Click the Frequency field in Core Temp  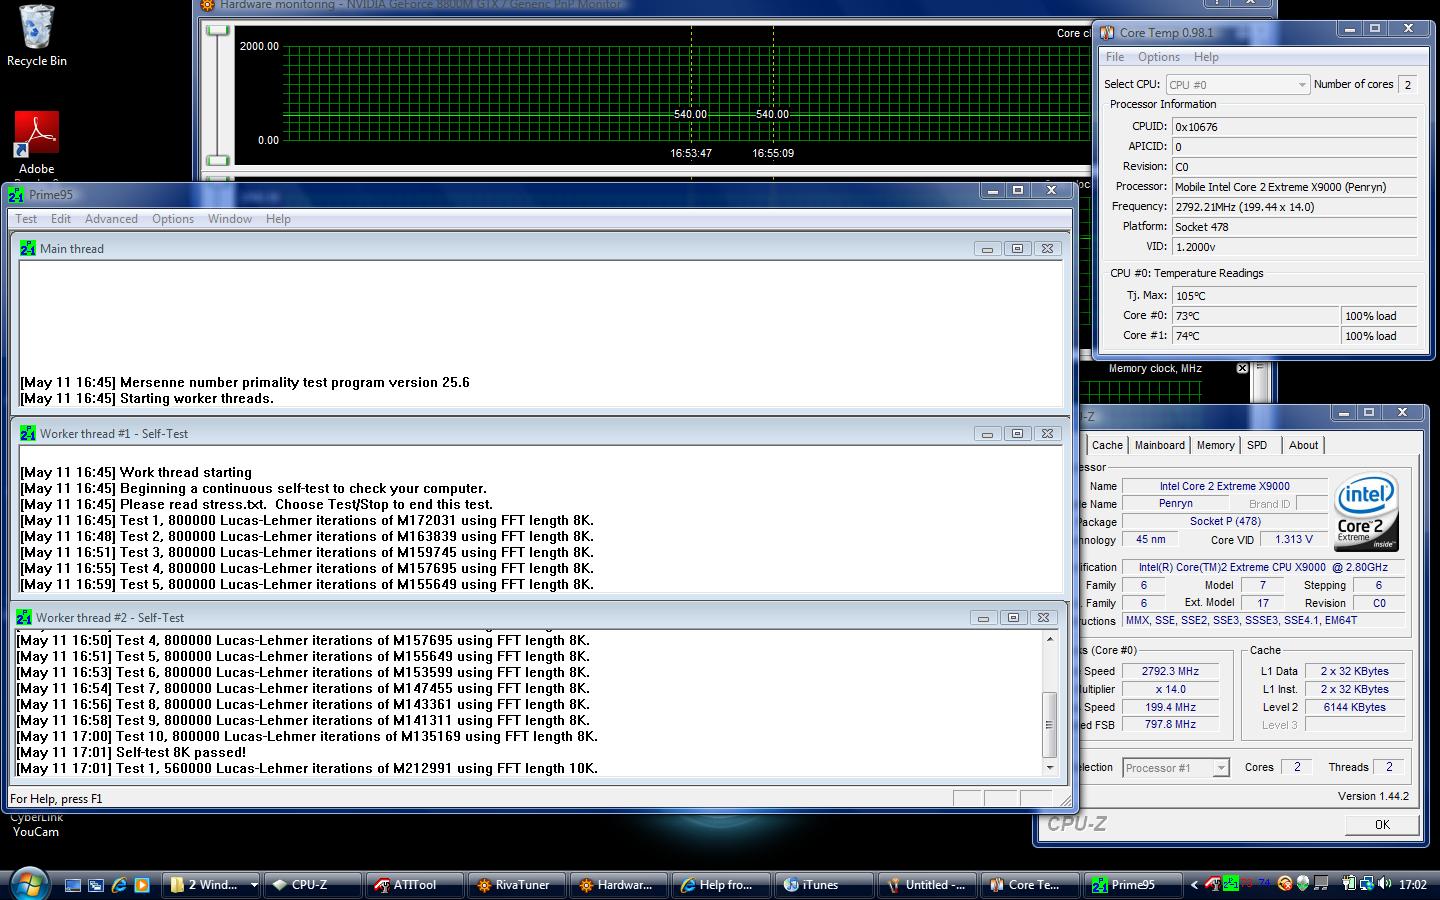[x=1294, y=207]
